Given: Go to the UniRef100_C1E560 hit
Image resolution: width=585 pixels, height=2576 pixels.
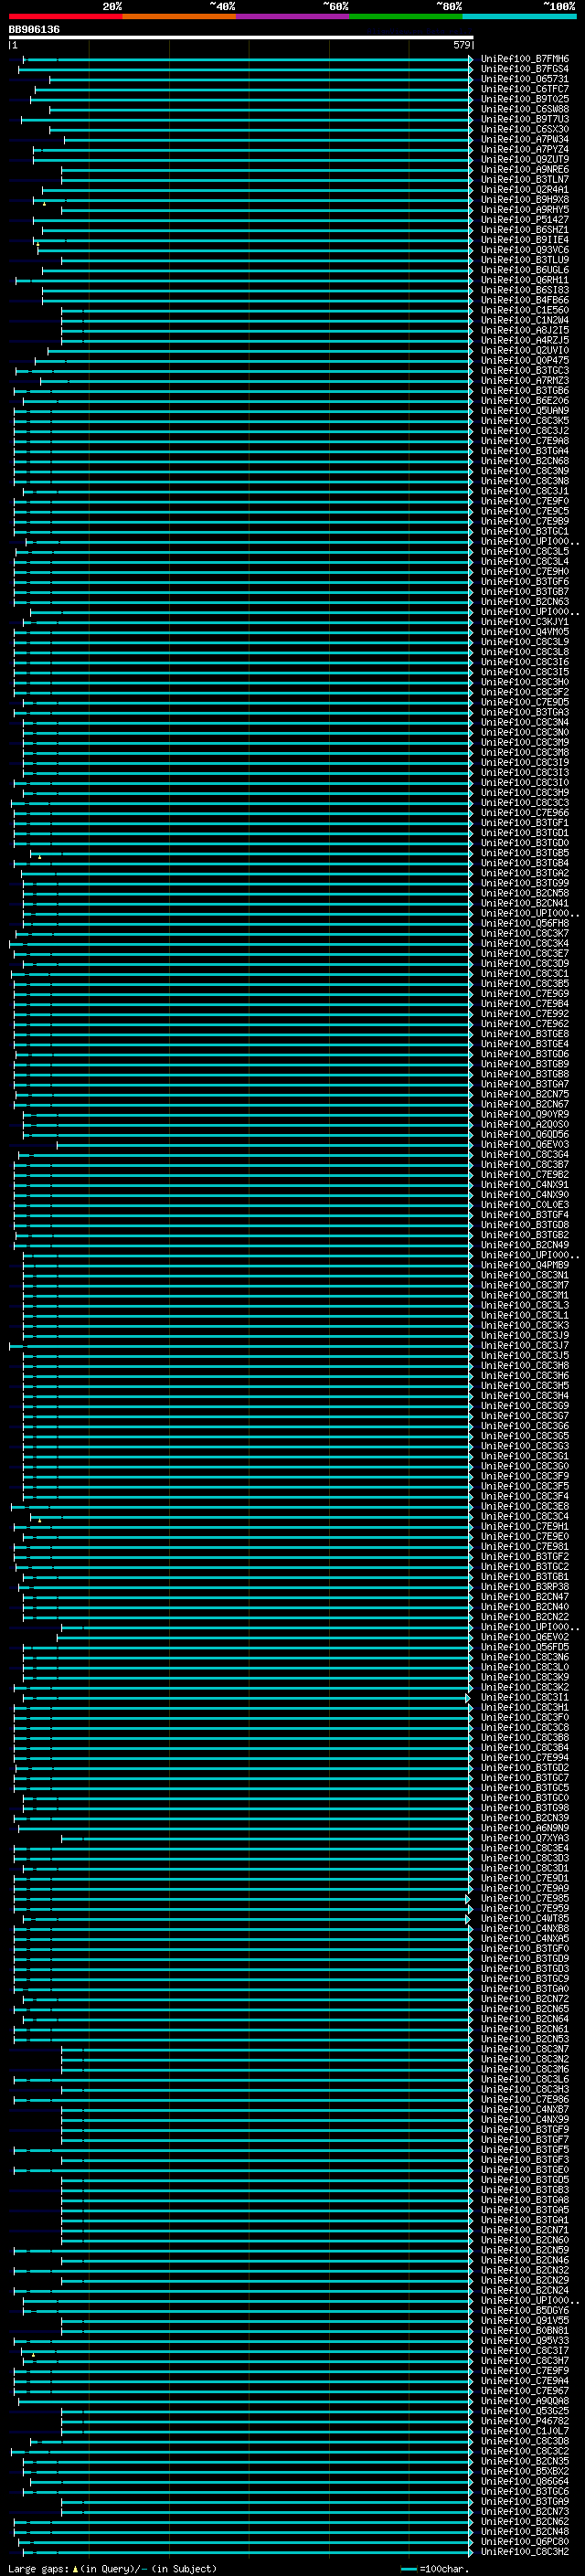Looking at the screenshot, I should pyautogui.click(x=525, y=310).
